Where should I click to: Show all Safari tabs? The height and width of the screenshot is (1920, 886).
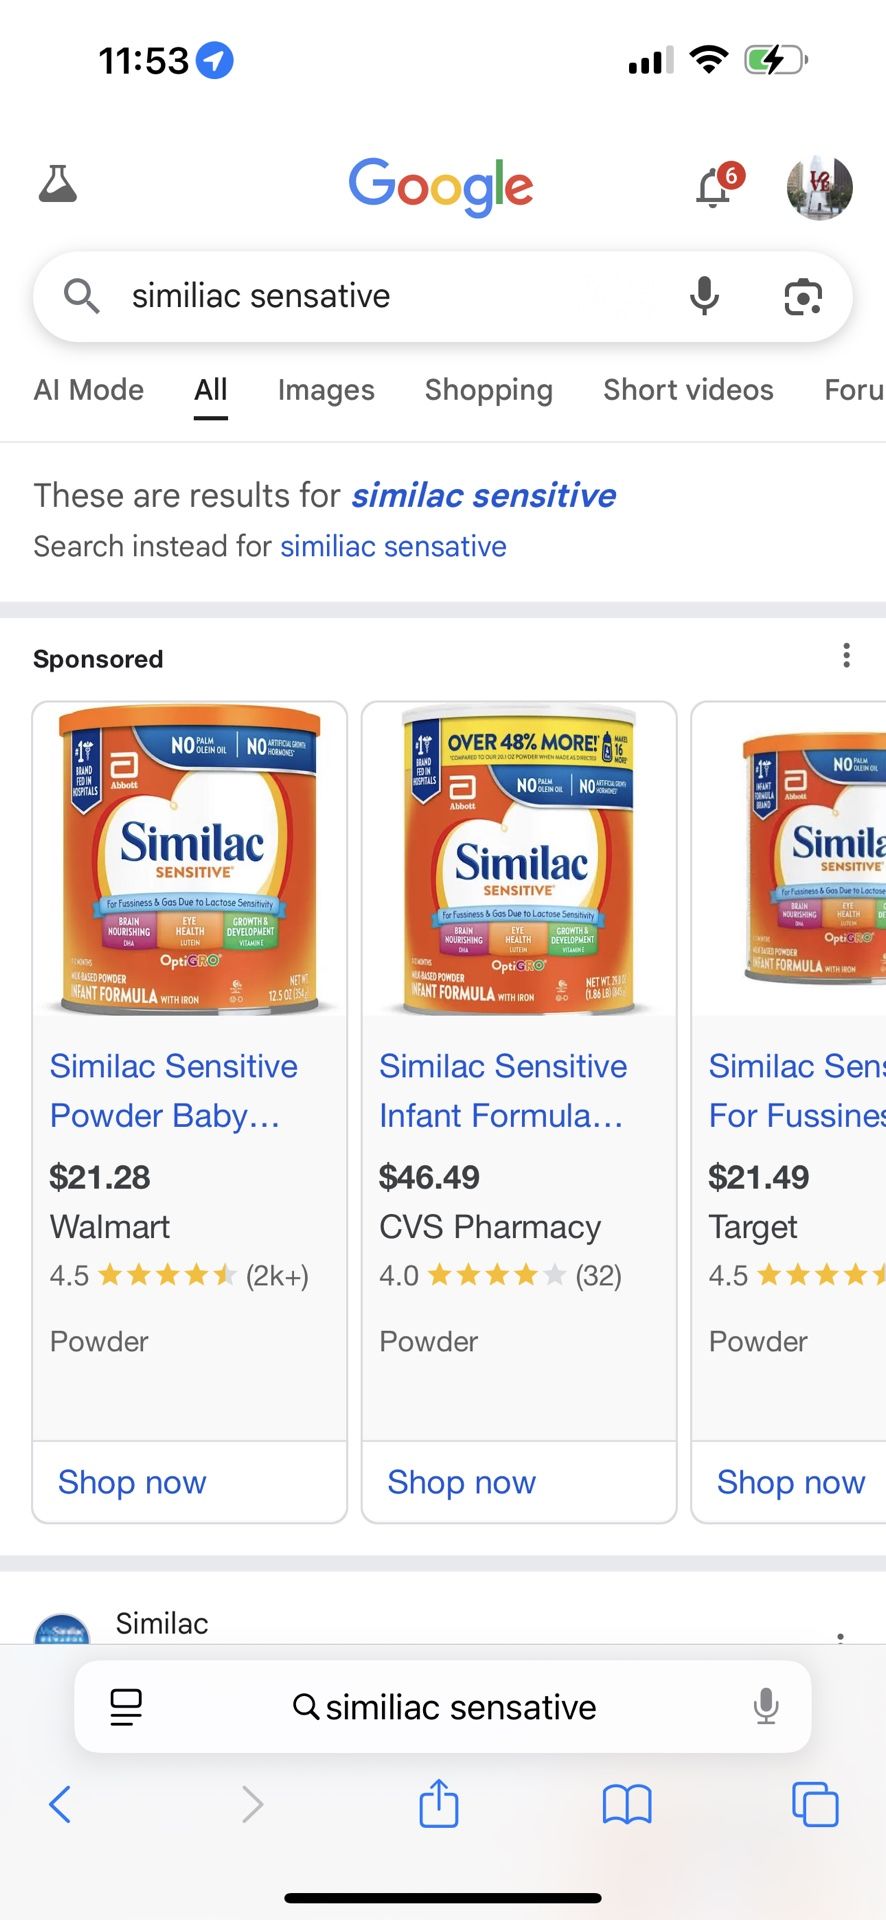pos(815,1804)
